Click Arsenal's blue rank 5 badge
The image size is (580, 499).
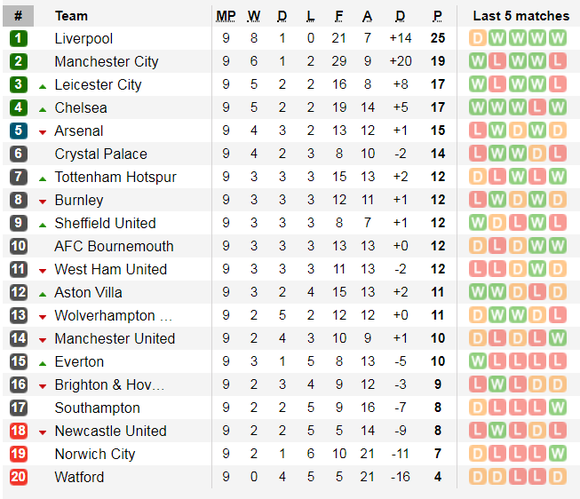(x=18, y=131)
